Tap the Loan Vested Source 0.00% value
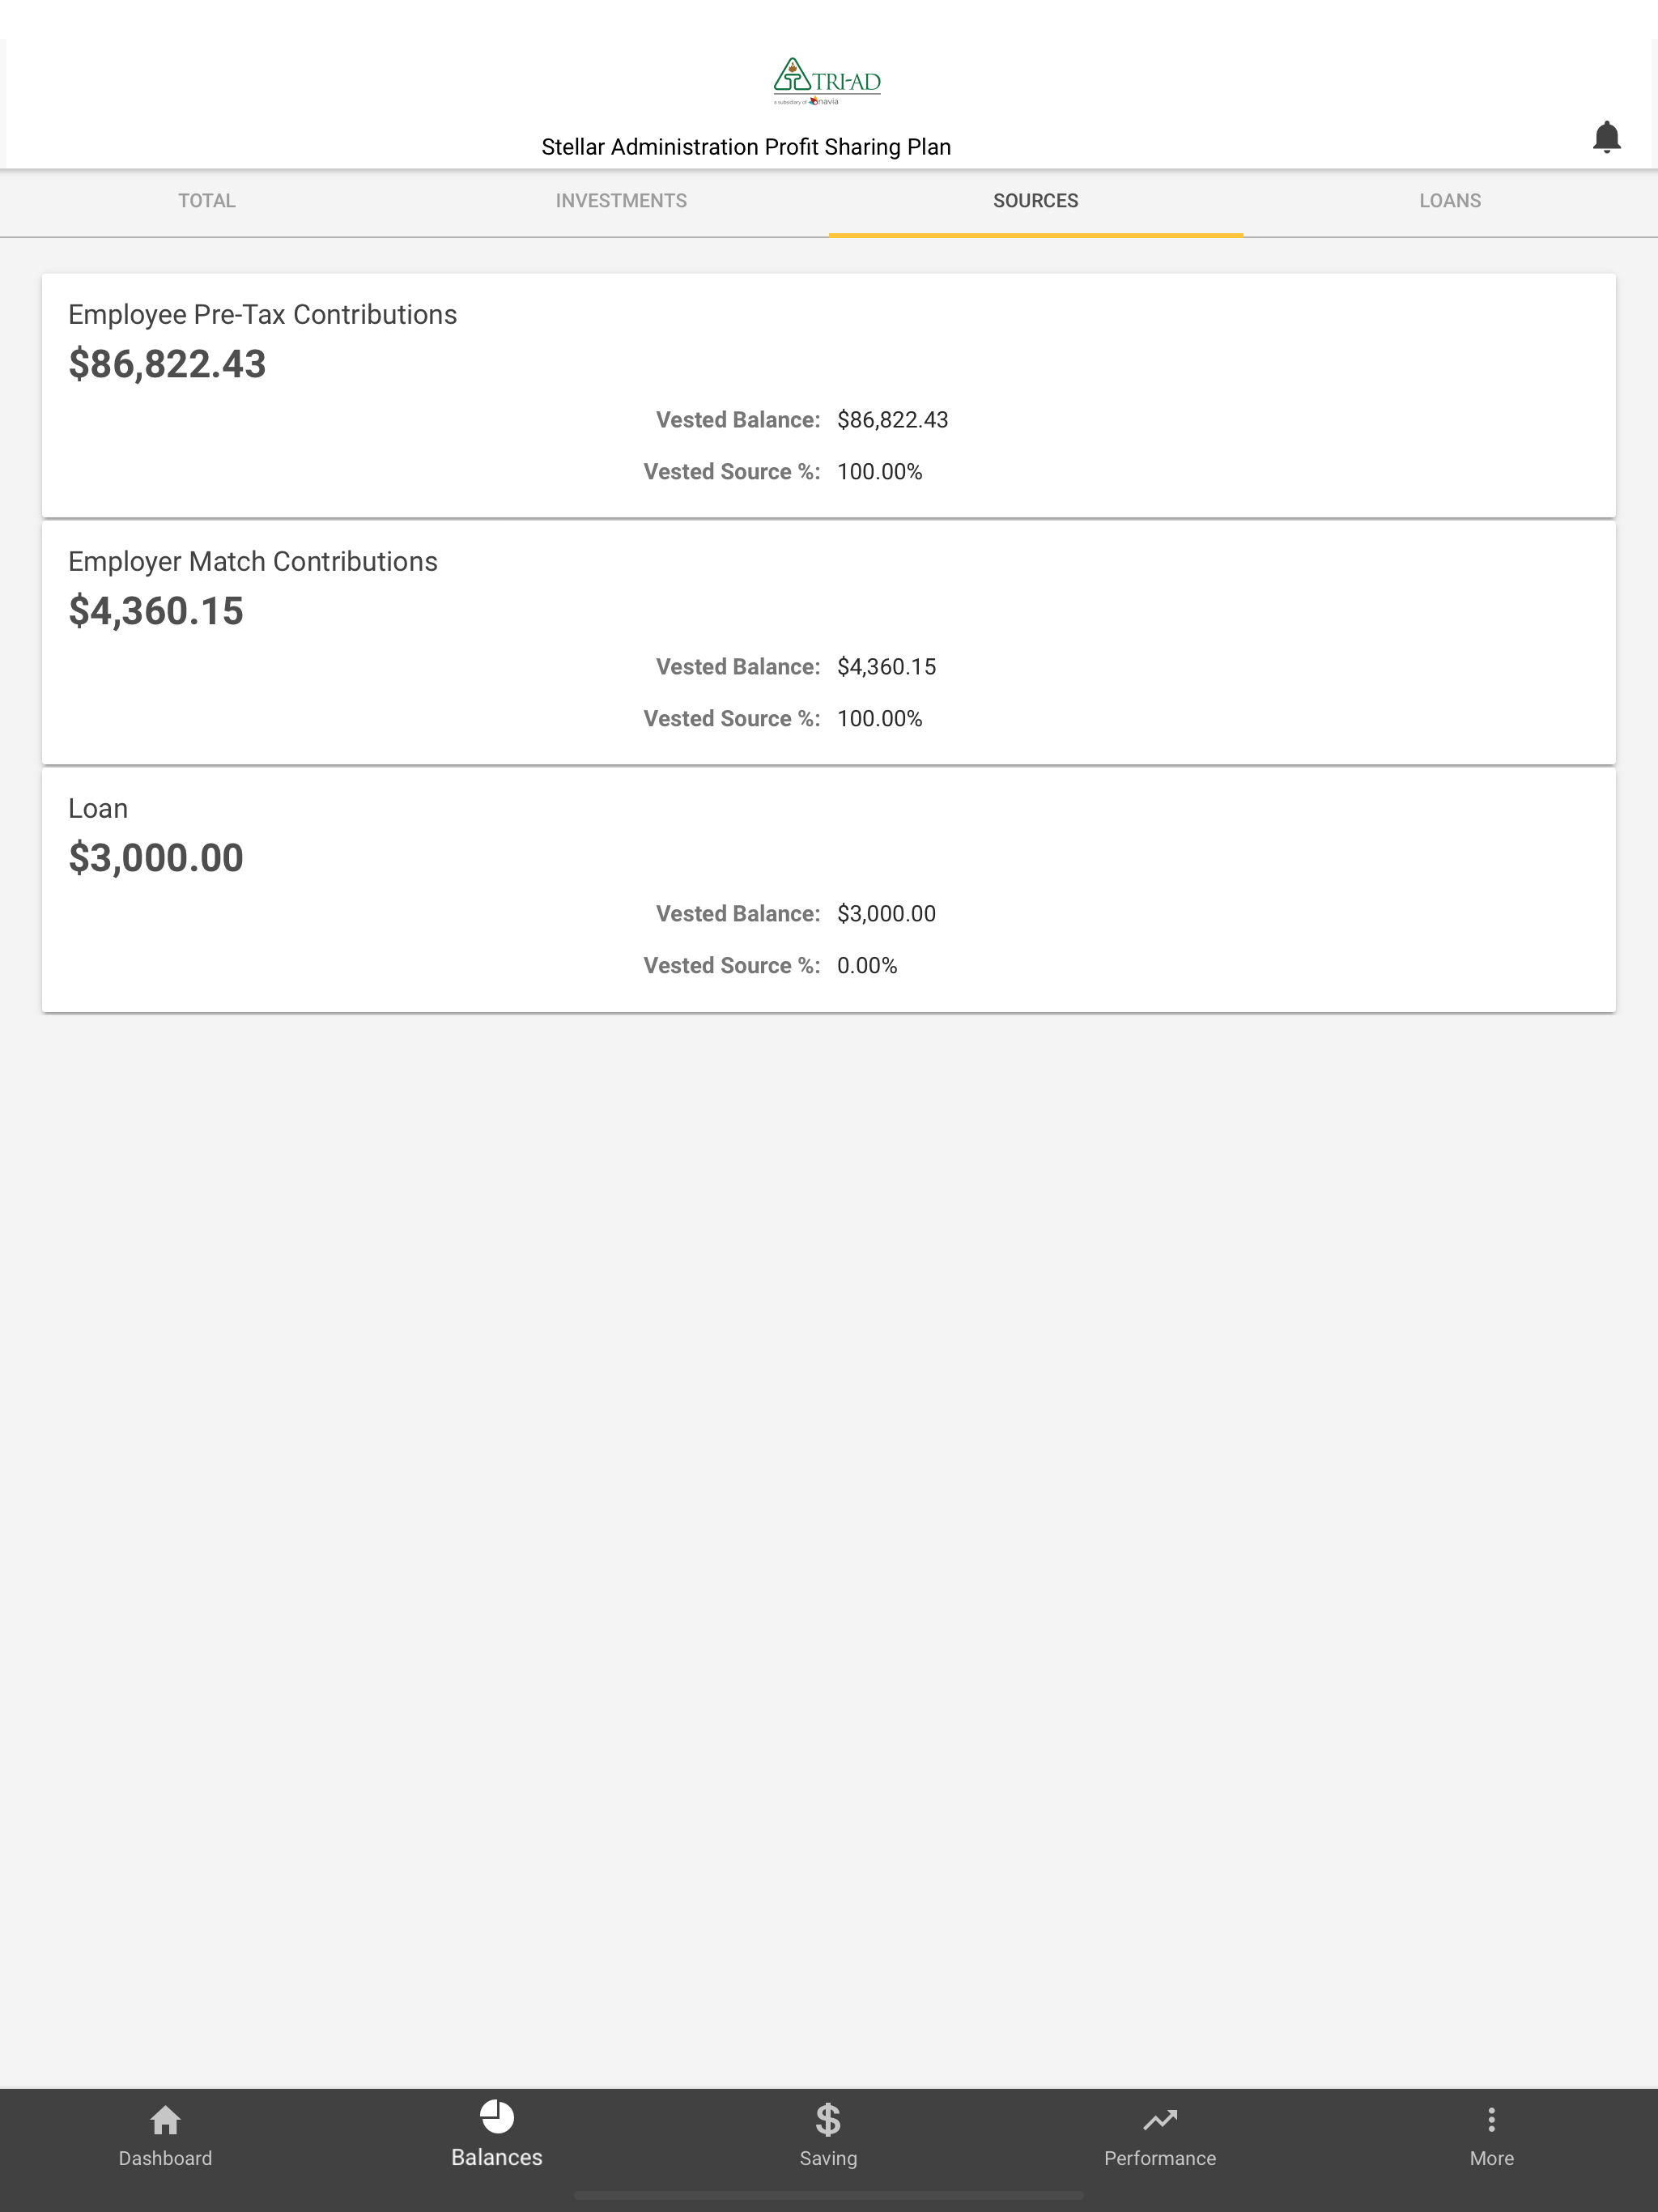This screenshot has height=2212, width=1658. pos(867,966)
